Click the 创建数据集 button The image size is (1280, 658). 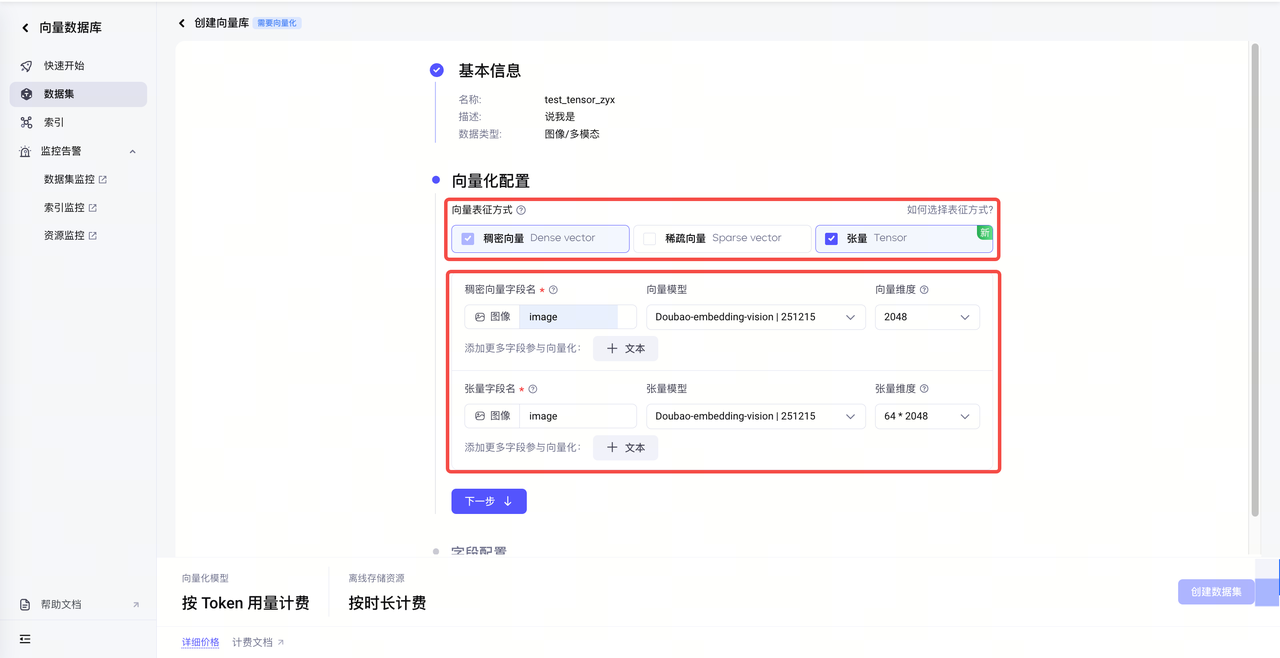click(x=1216, y=592)
